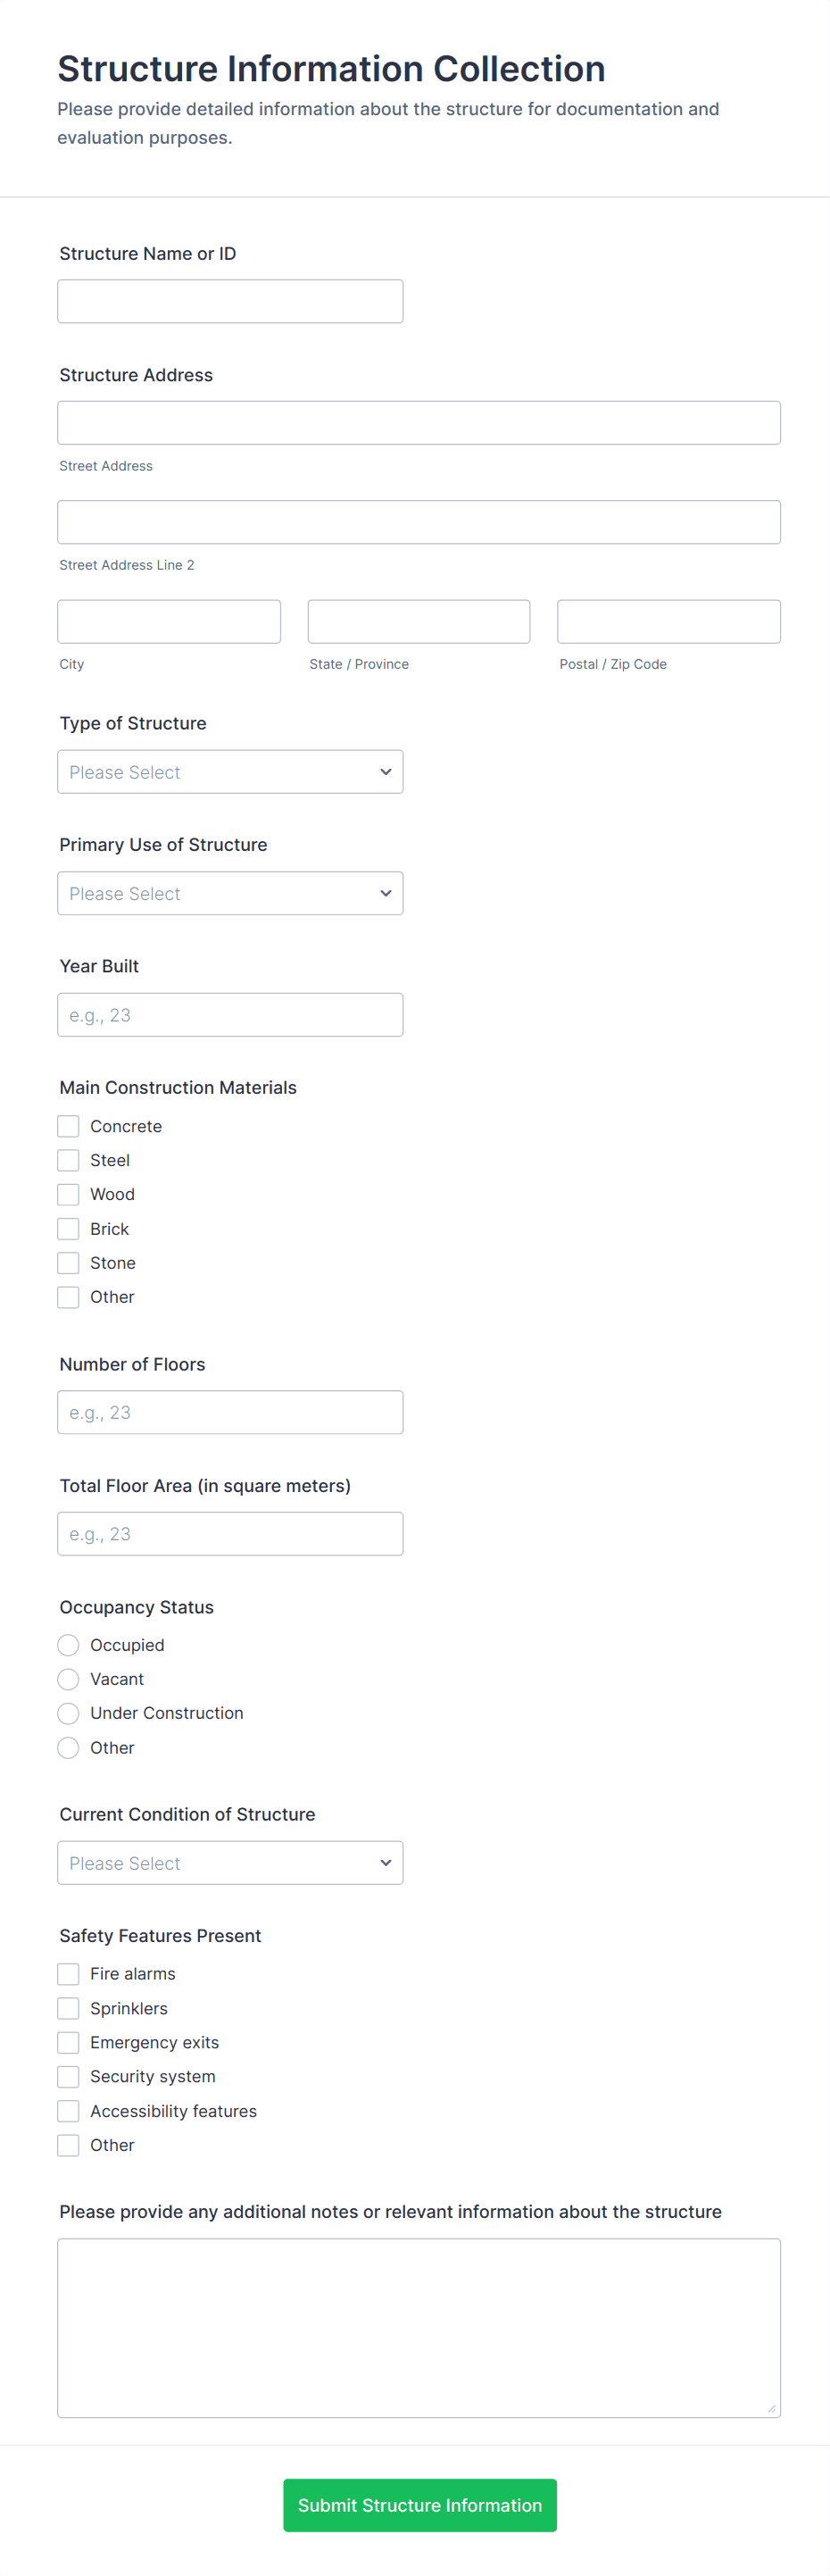Enable the Wood material checkbox
830x2576 pixels.
point(68,1193)
